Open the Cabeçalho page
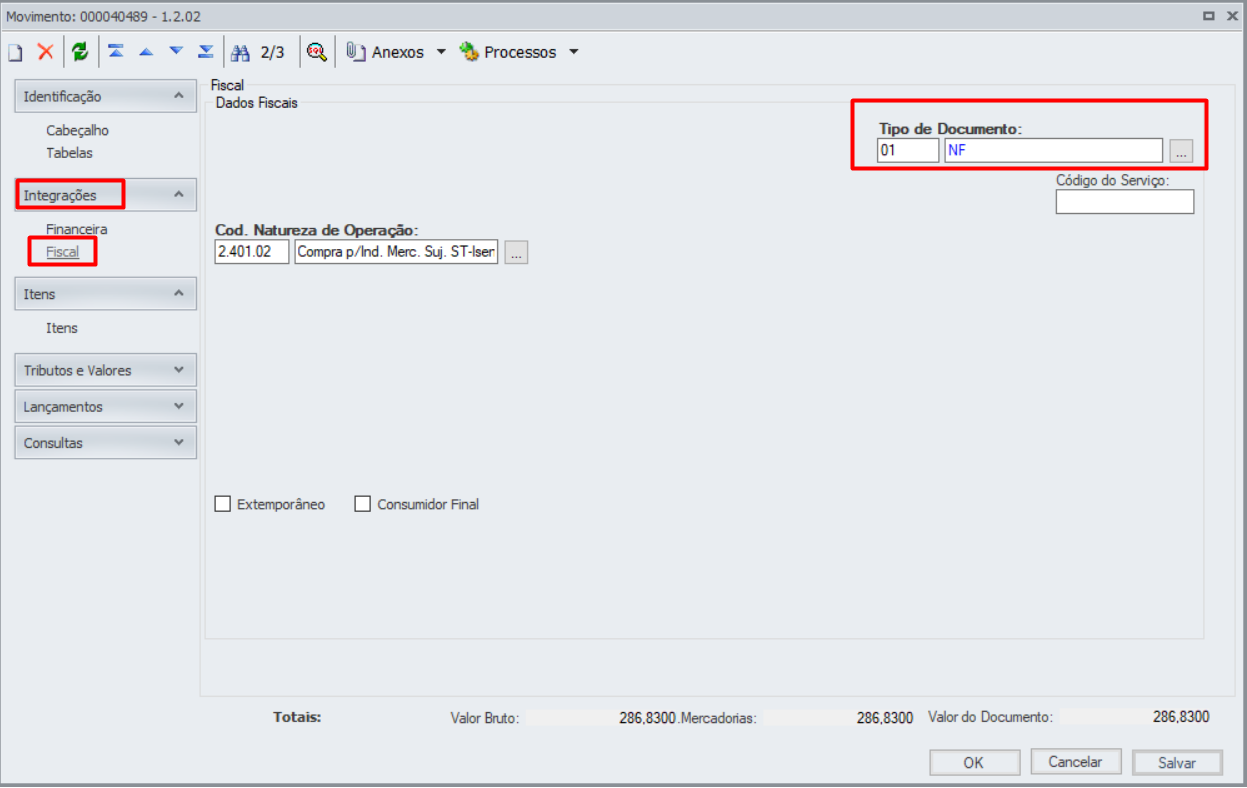Screen dimensions: 1247x788 (77, 130)
